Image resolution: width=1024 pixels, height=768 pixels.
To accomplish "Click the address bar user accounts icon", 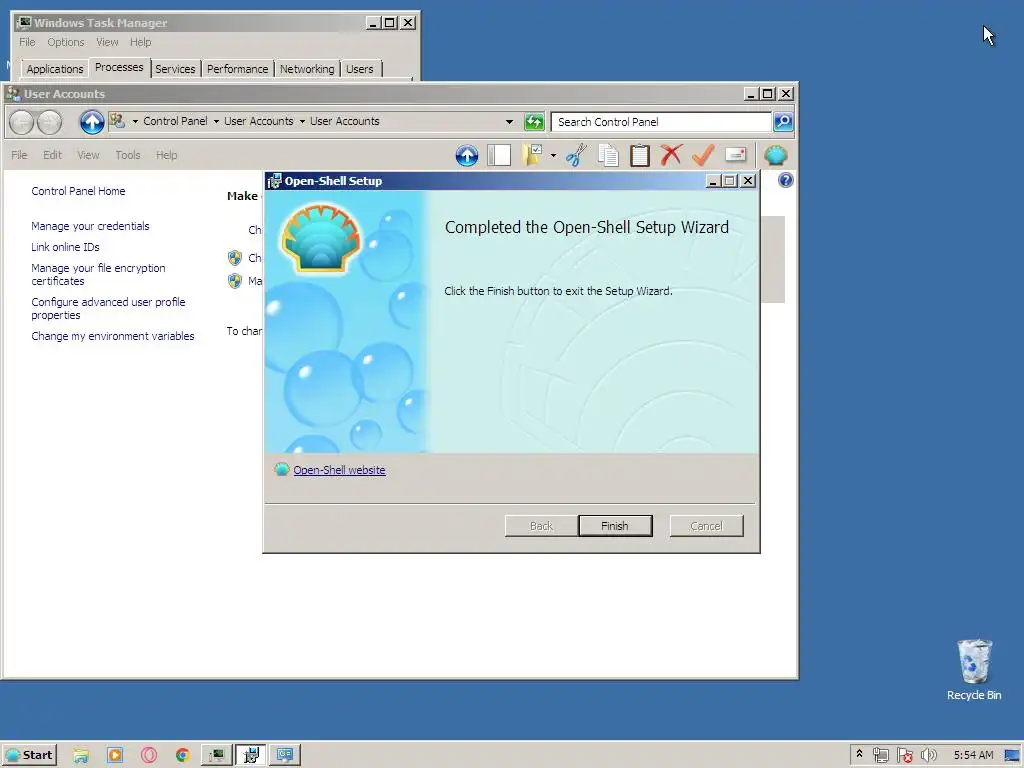I will coord(118,121).
